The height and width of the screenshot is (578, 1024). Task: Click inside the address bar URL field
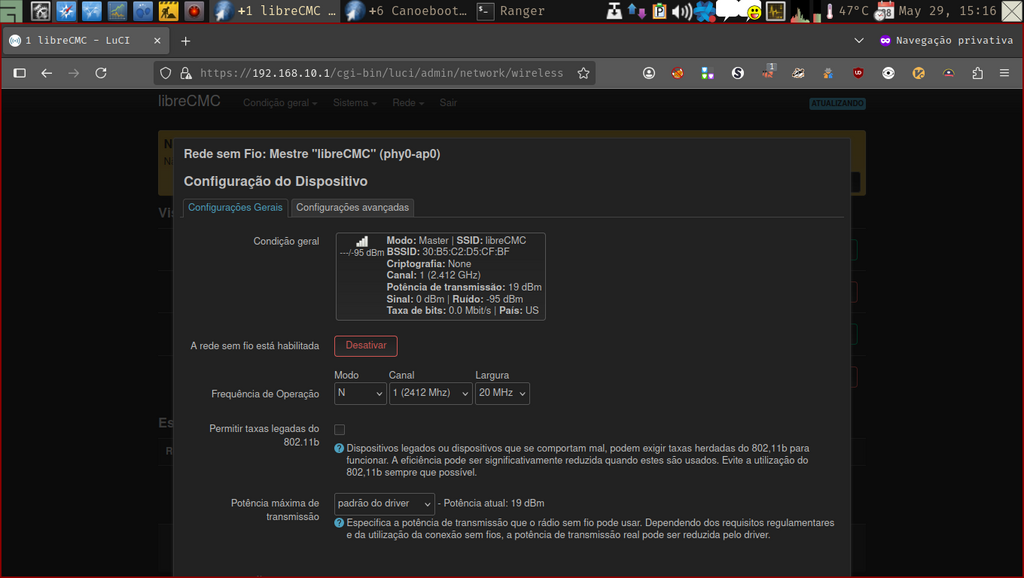point(380,73)
